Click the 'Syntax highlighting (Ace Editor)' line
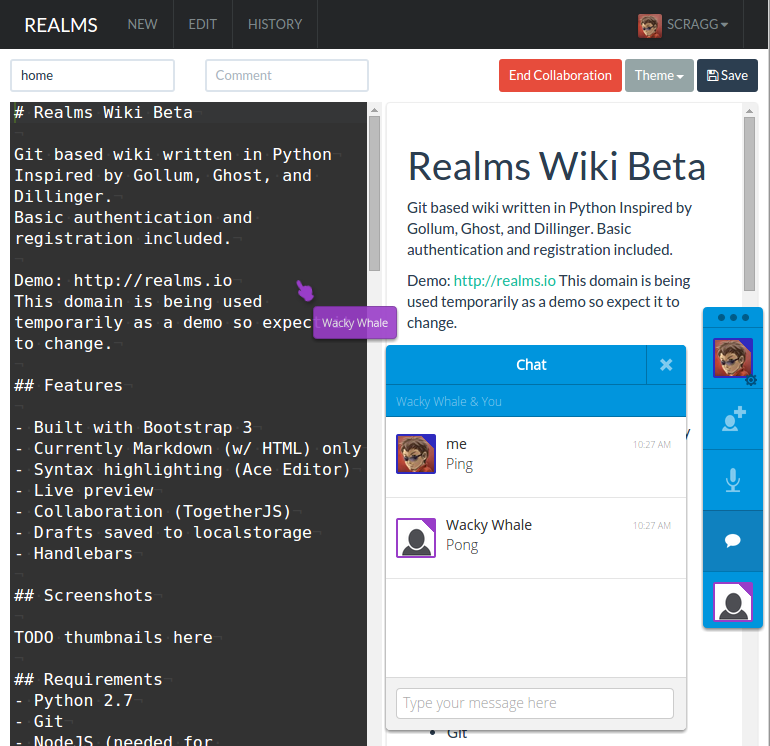The image size is (770, 746). (183, 470)
